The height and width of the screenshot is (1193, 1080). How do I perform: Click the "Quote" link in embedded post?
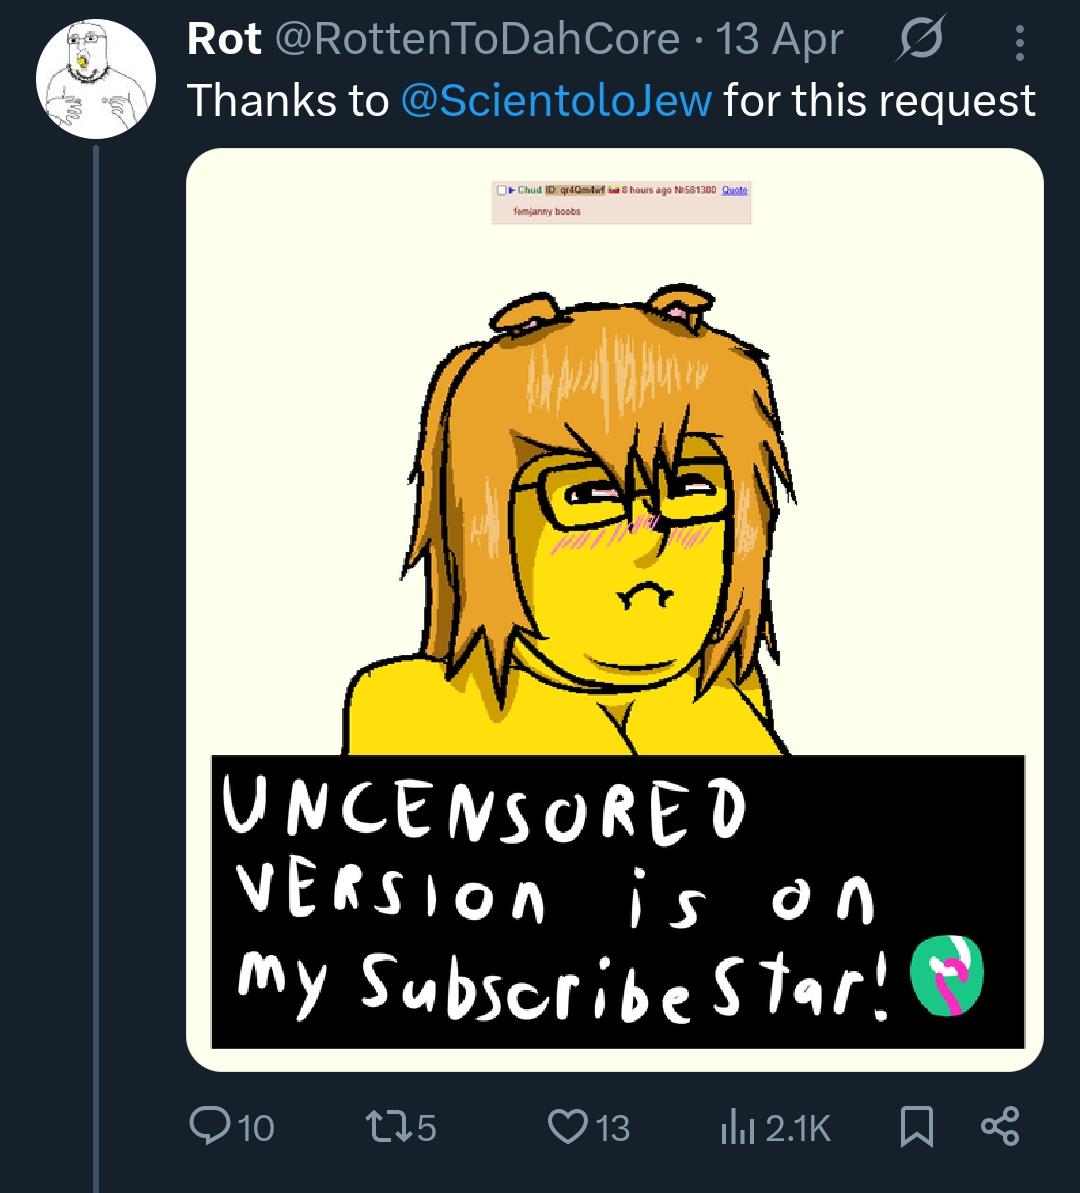point(735,190)
